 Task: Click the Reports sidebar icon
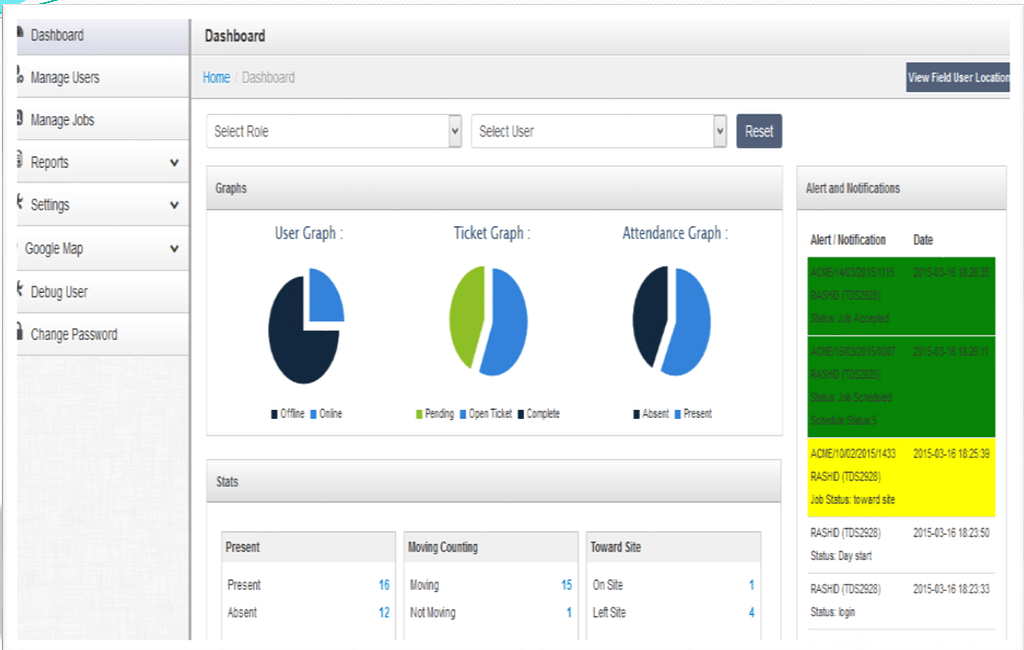(x=20, y=160)
